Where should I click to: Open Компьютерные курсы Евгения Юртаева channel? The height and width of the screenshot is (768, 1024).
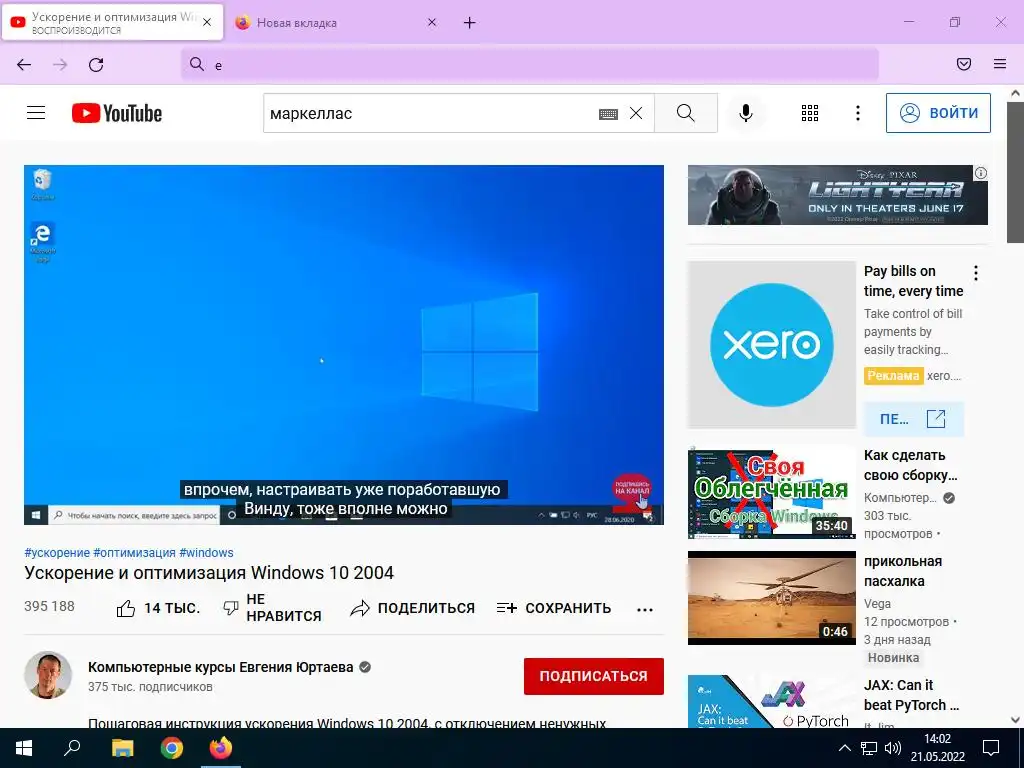coord(221,667)
